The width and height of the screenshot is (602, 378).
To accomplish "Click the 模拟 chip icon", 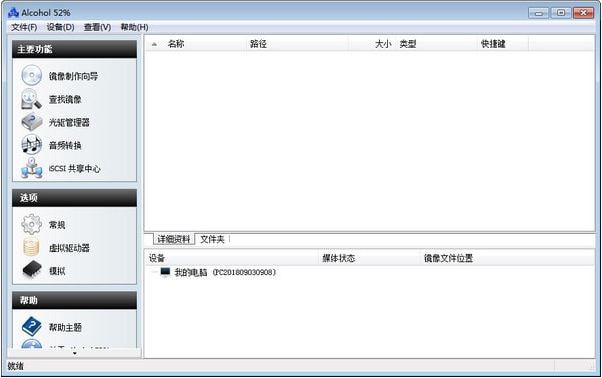I will pyautogui.click(x=32, y=270).
